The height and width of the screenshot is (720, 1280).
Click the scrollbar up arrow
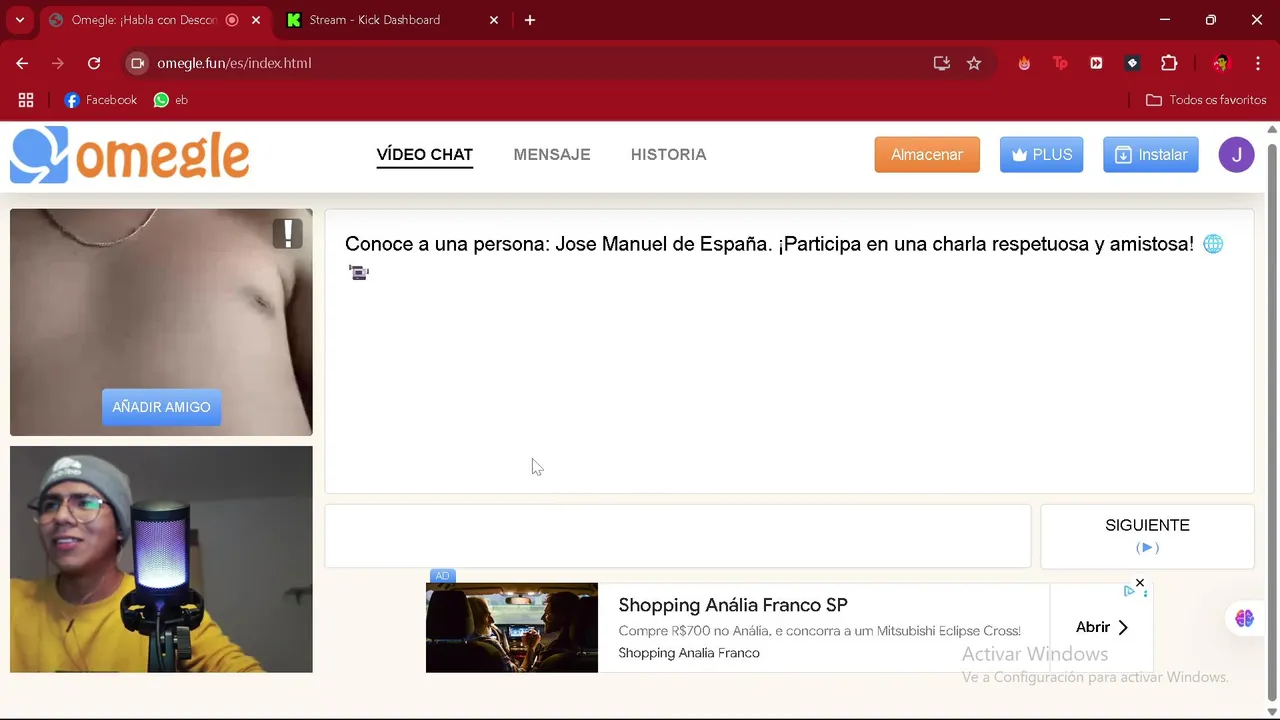click(x=1272, y=129)
